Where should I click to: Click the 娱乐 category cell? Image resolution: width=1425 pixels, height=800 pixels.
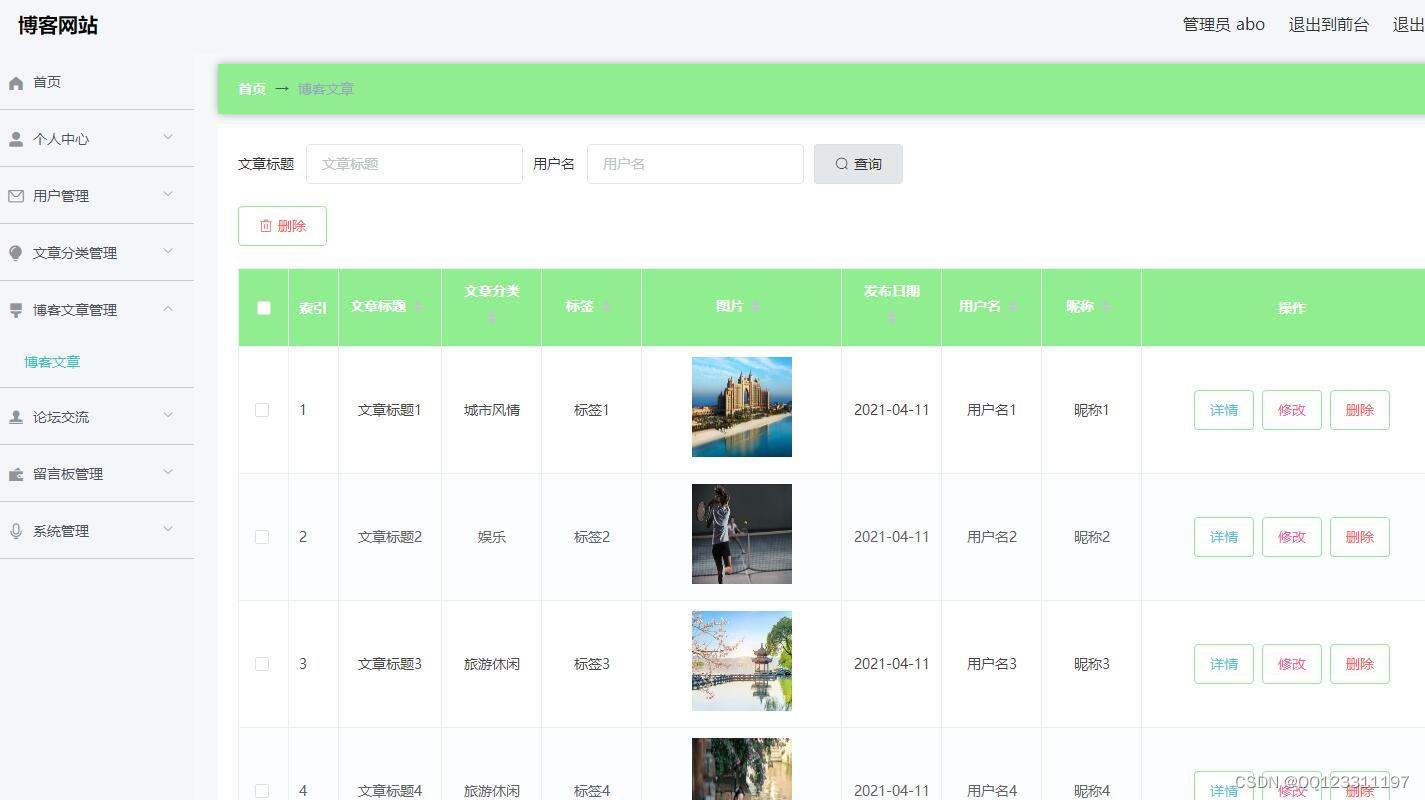tap(492, 537)
